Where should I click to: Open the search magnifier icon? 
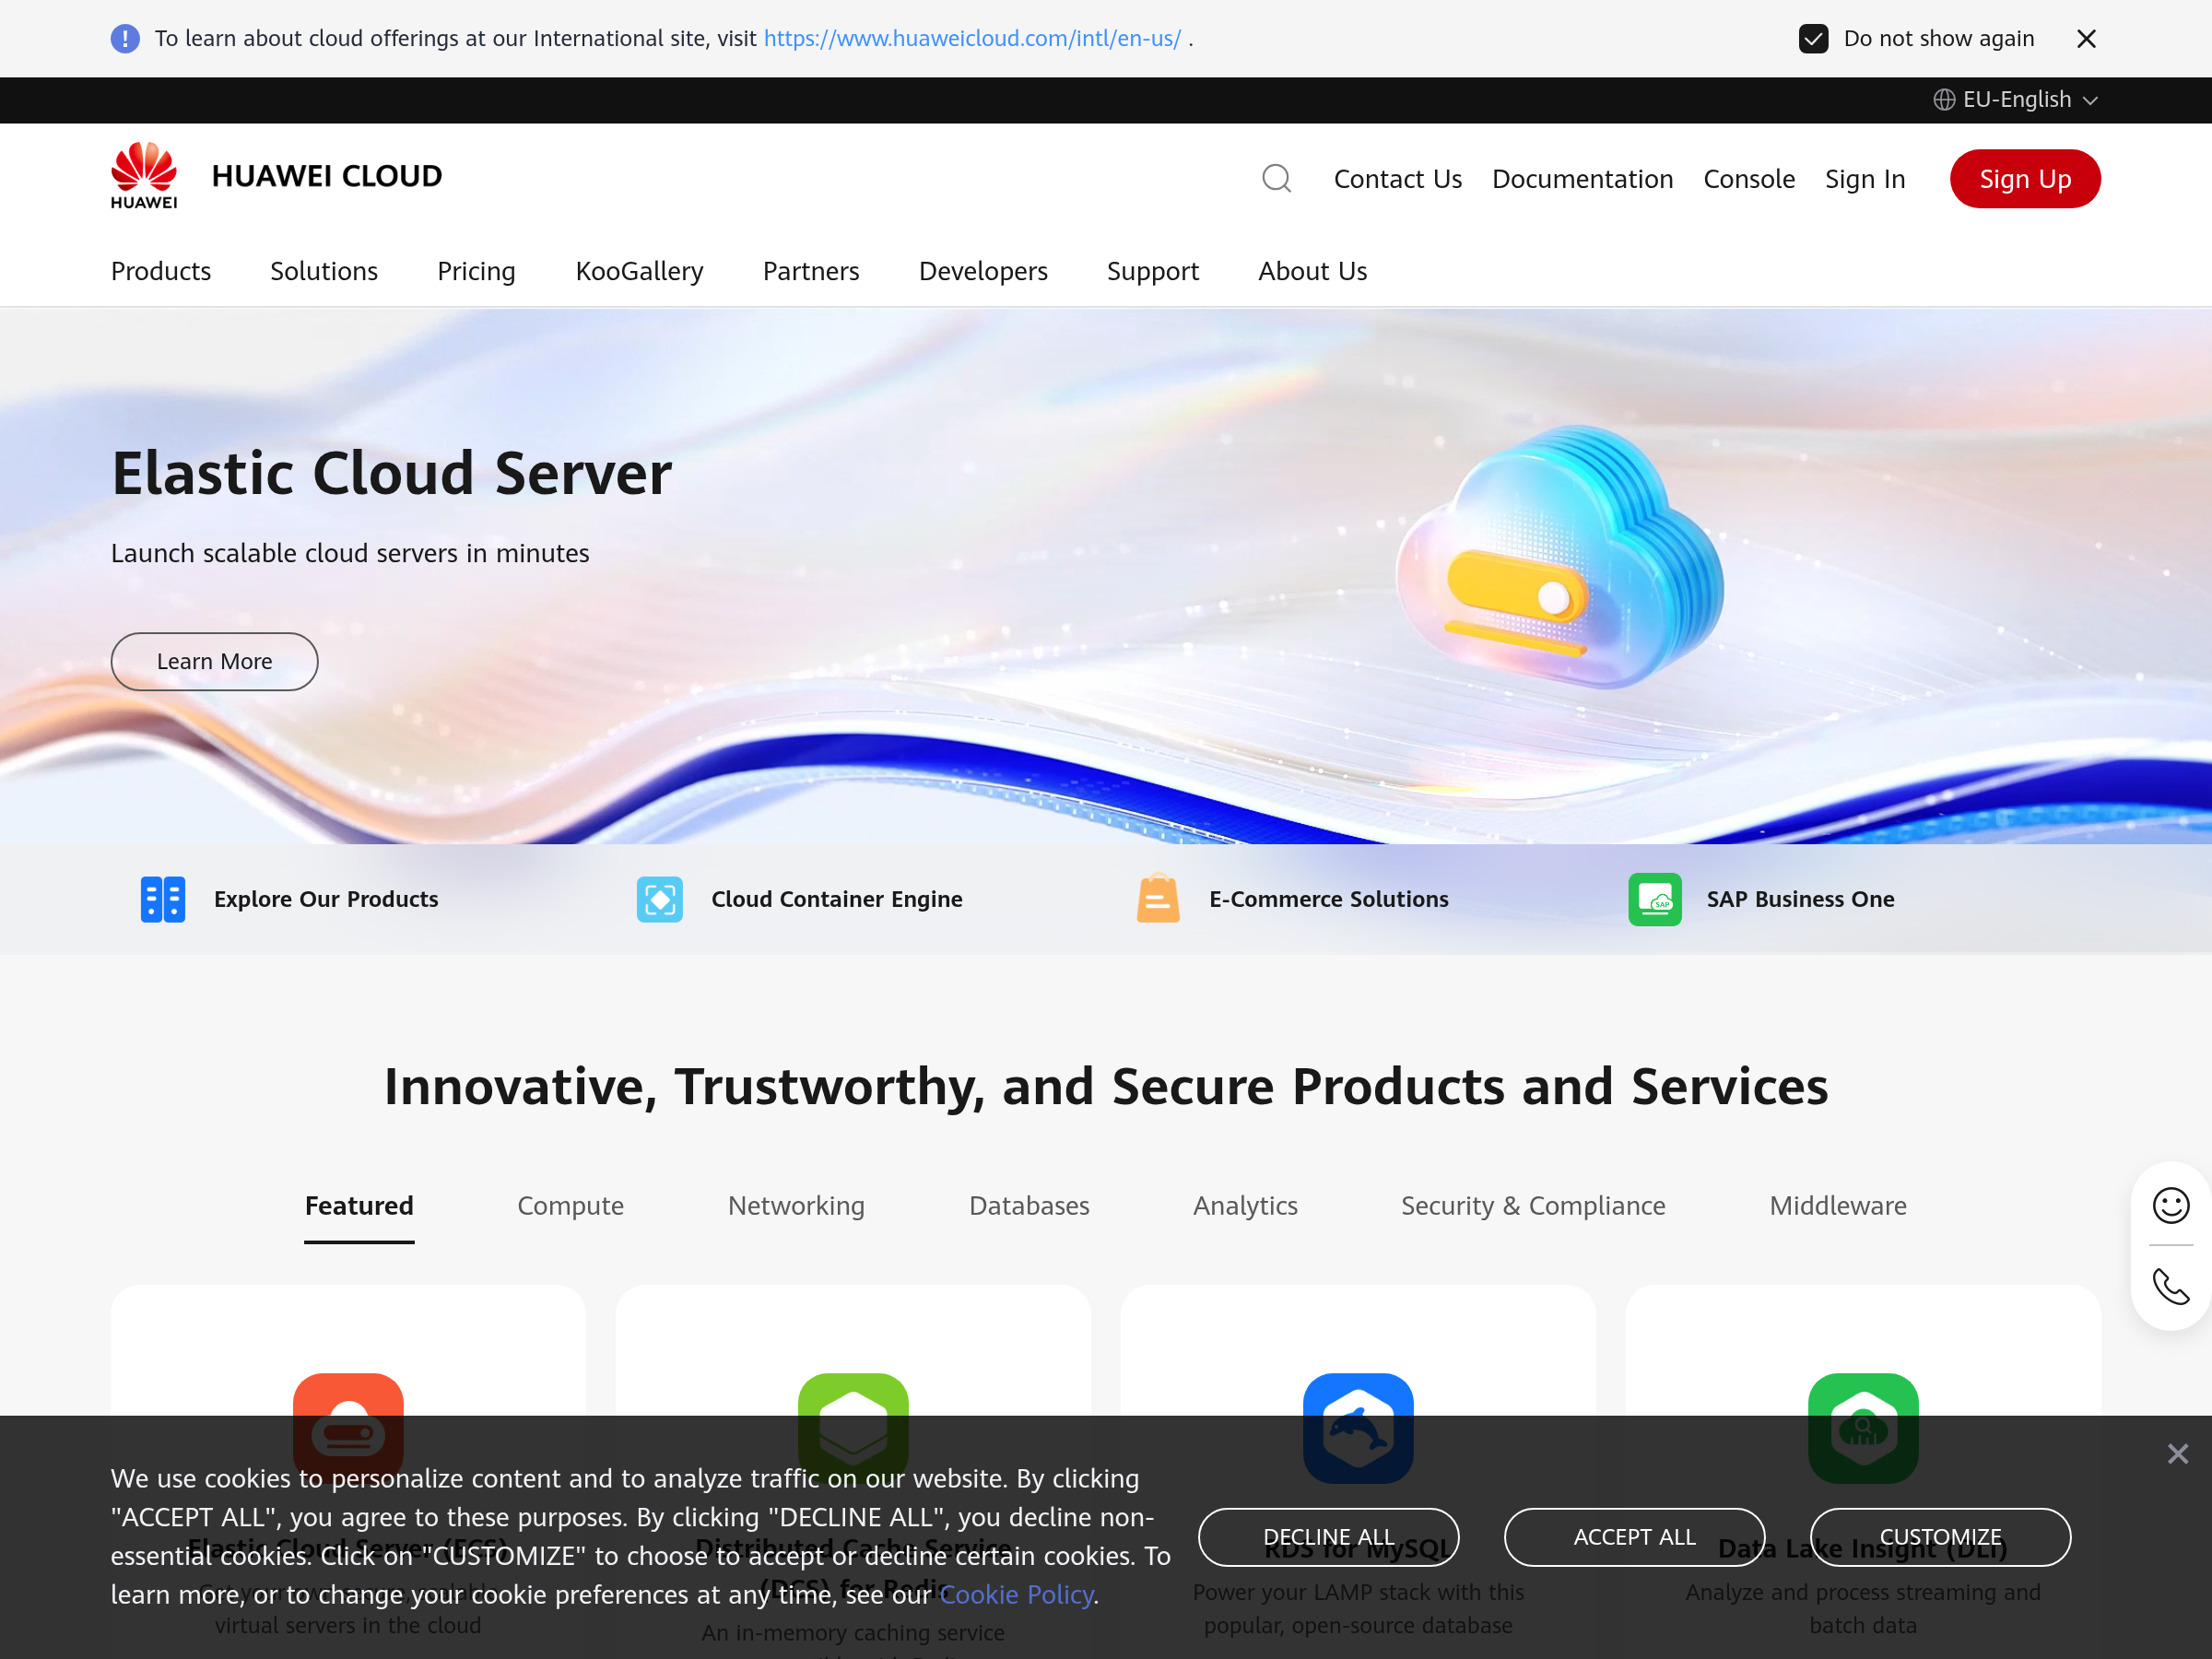point(1276,179)
